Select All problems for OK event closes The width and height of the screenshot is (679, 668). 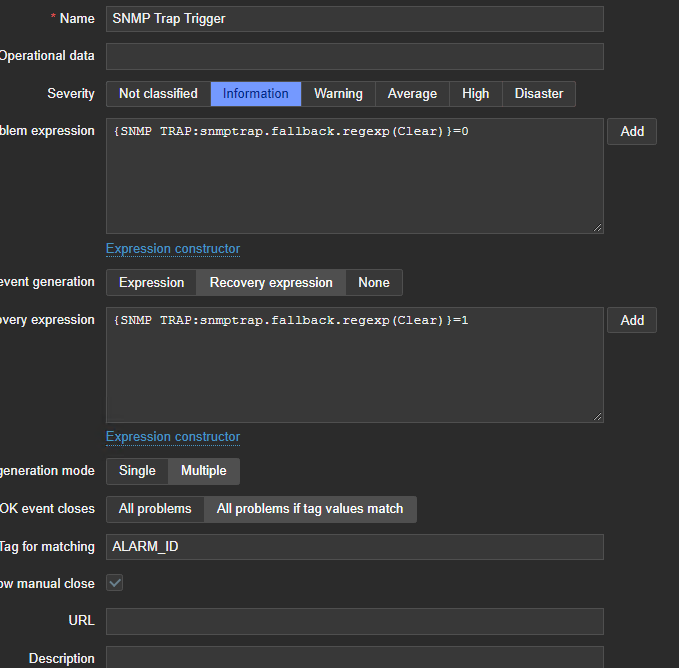155,509
